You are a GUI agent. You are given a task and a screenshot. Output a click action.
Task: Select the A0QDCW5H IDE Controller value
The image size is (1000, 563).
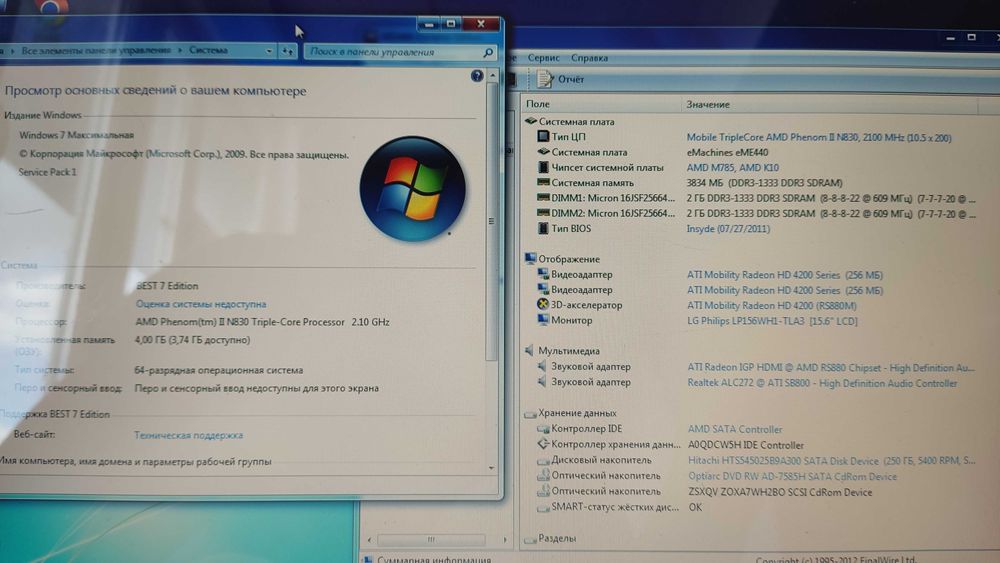746,445
